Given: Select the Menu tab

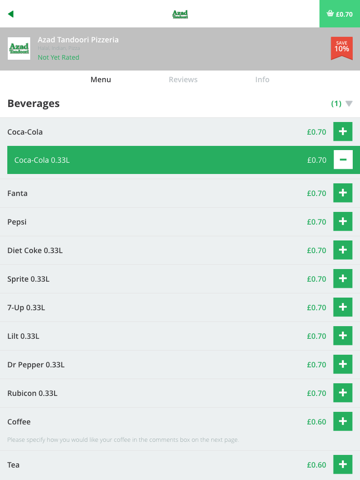Looking at the screenshot, I should 101,80.
